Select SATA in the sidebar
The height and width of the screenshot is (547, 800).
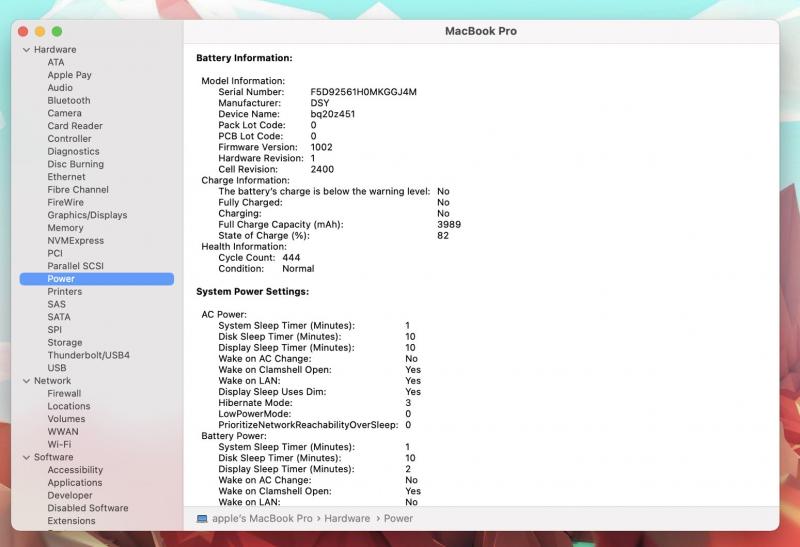59,317
